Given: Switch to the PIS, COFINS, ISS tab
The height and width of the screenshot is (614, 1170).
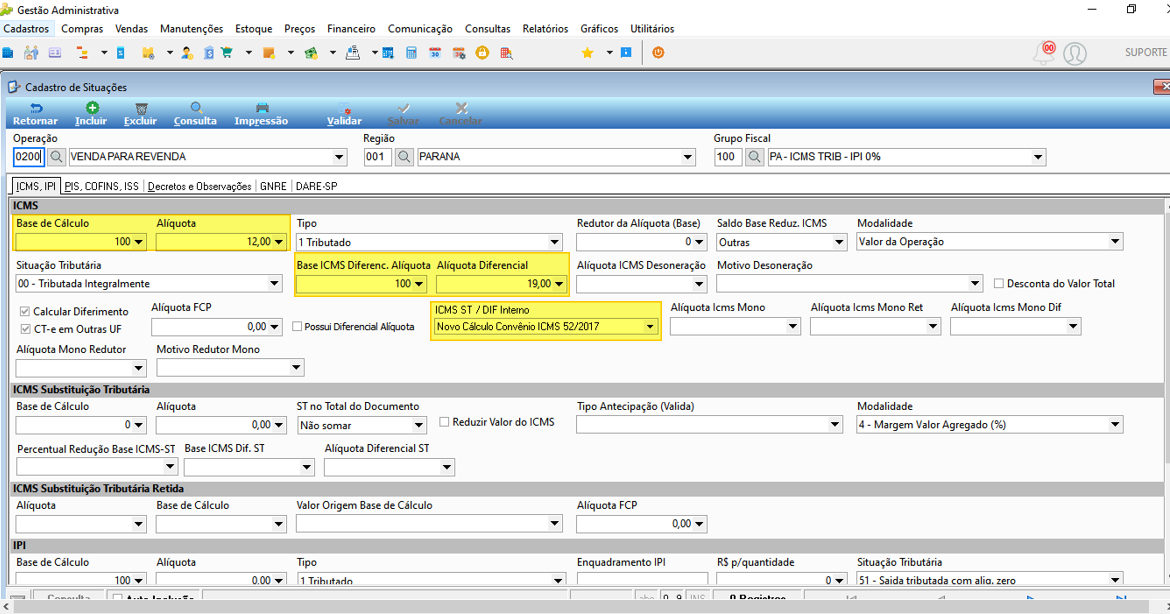Looking at the screenshot, I should pyautogui.click(x=101, y=186).
